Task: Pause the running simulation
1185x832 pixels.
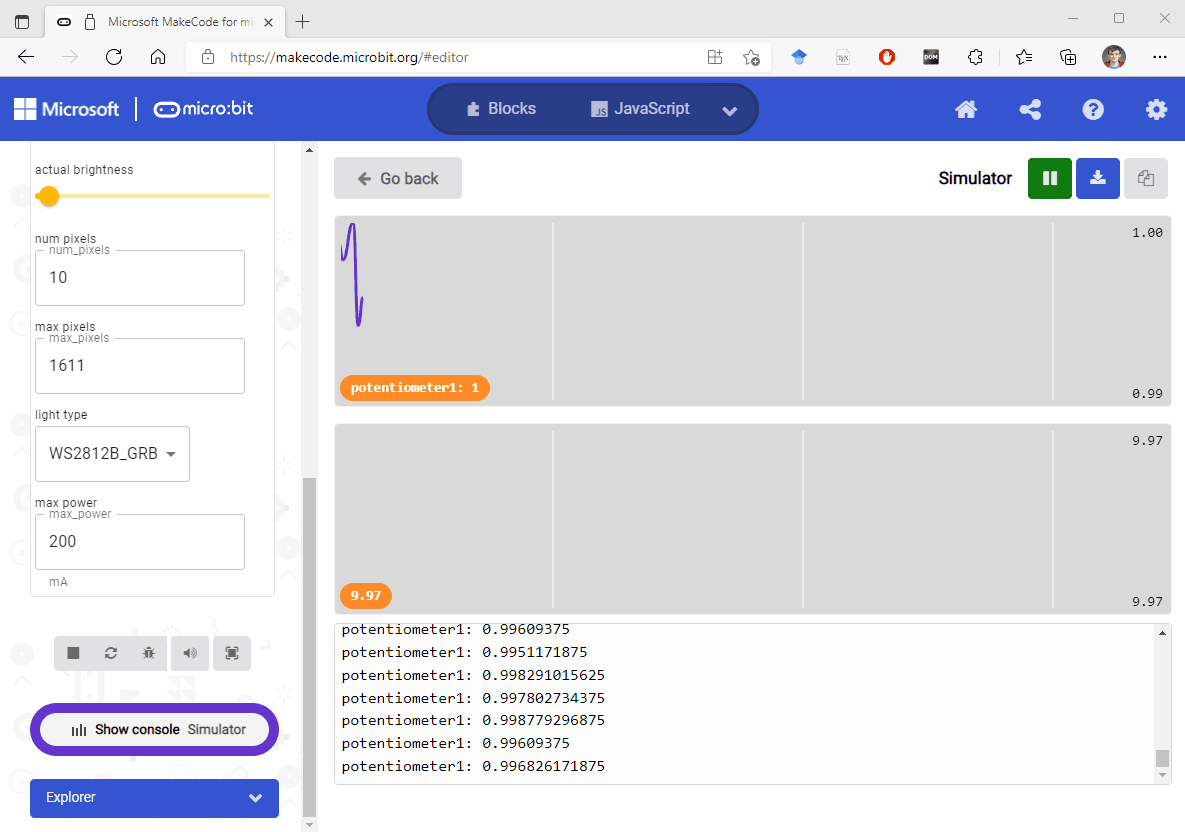Action: click(1049, 178)
